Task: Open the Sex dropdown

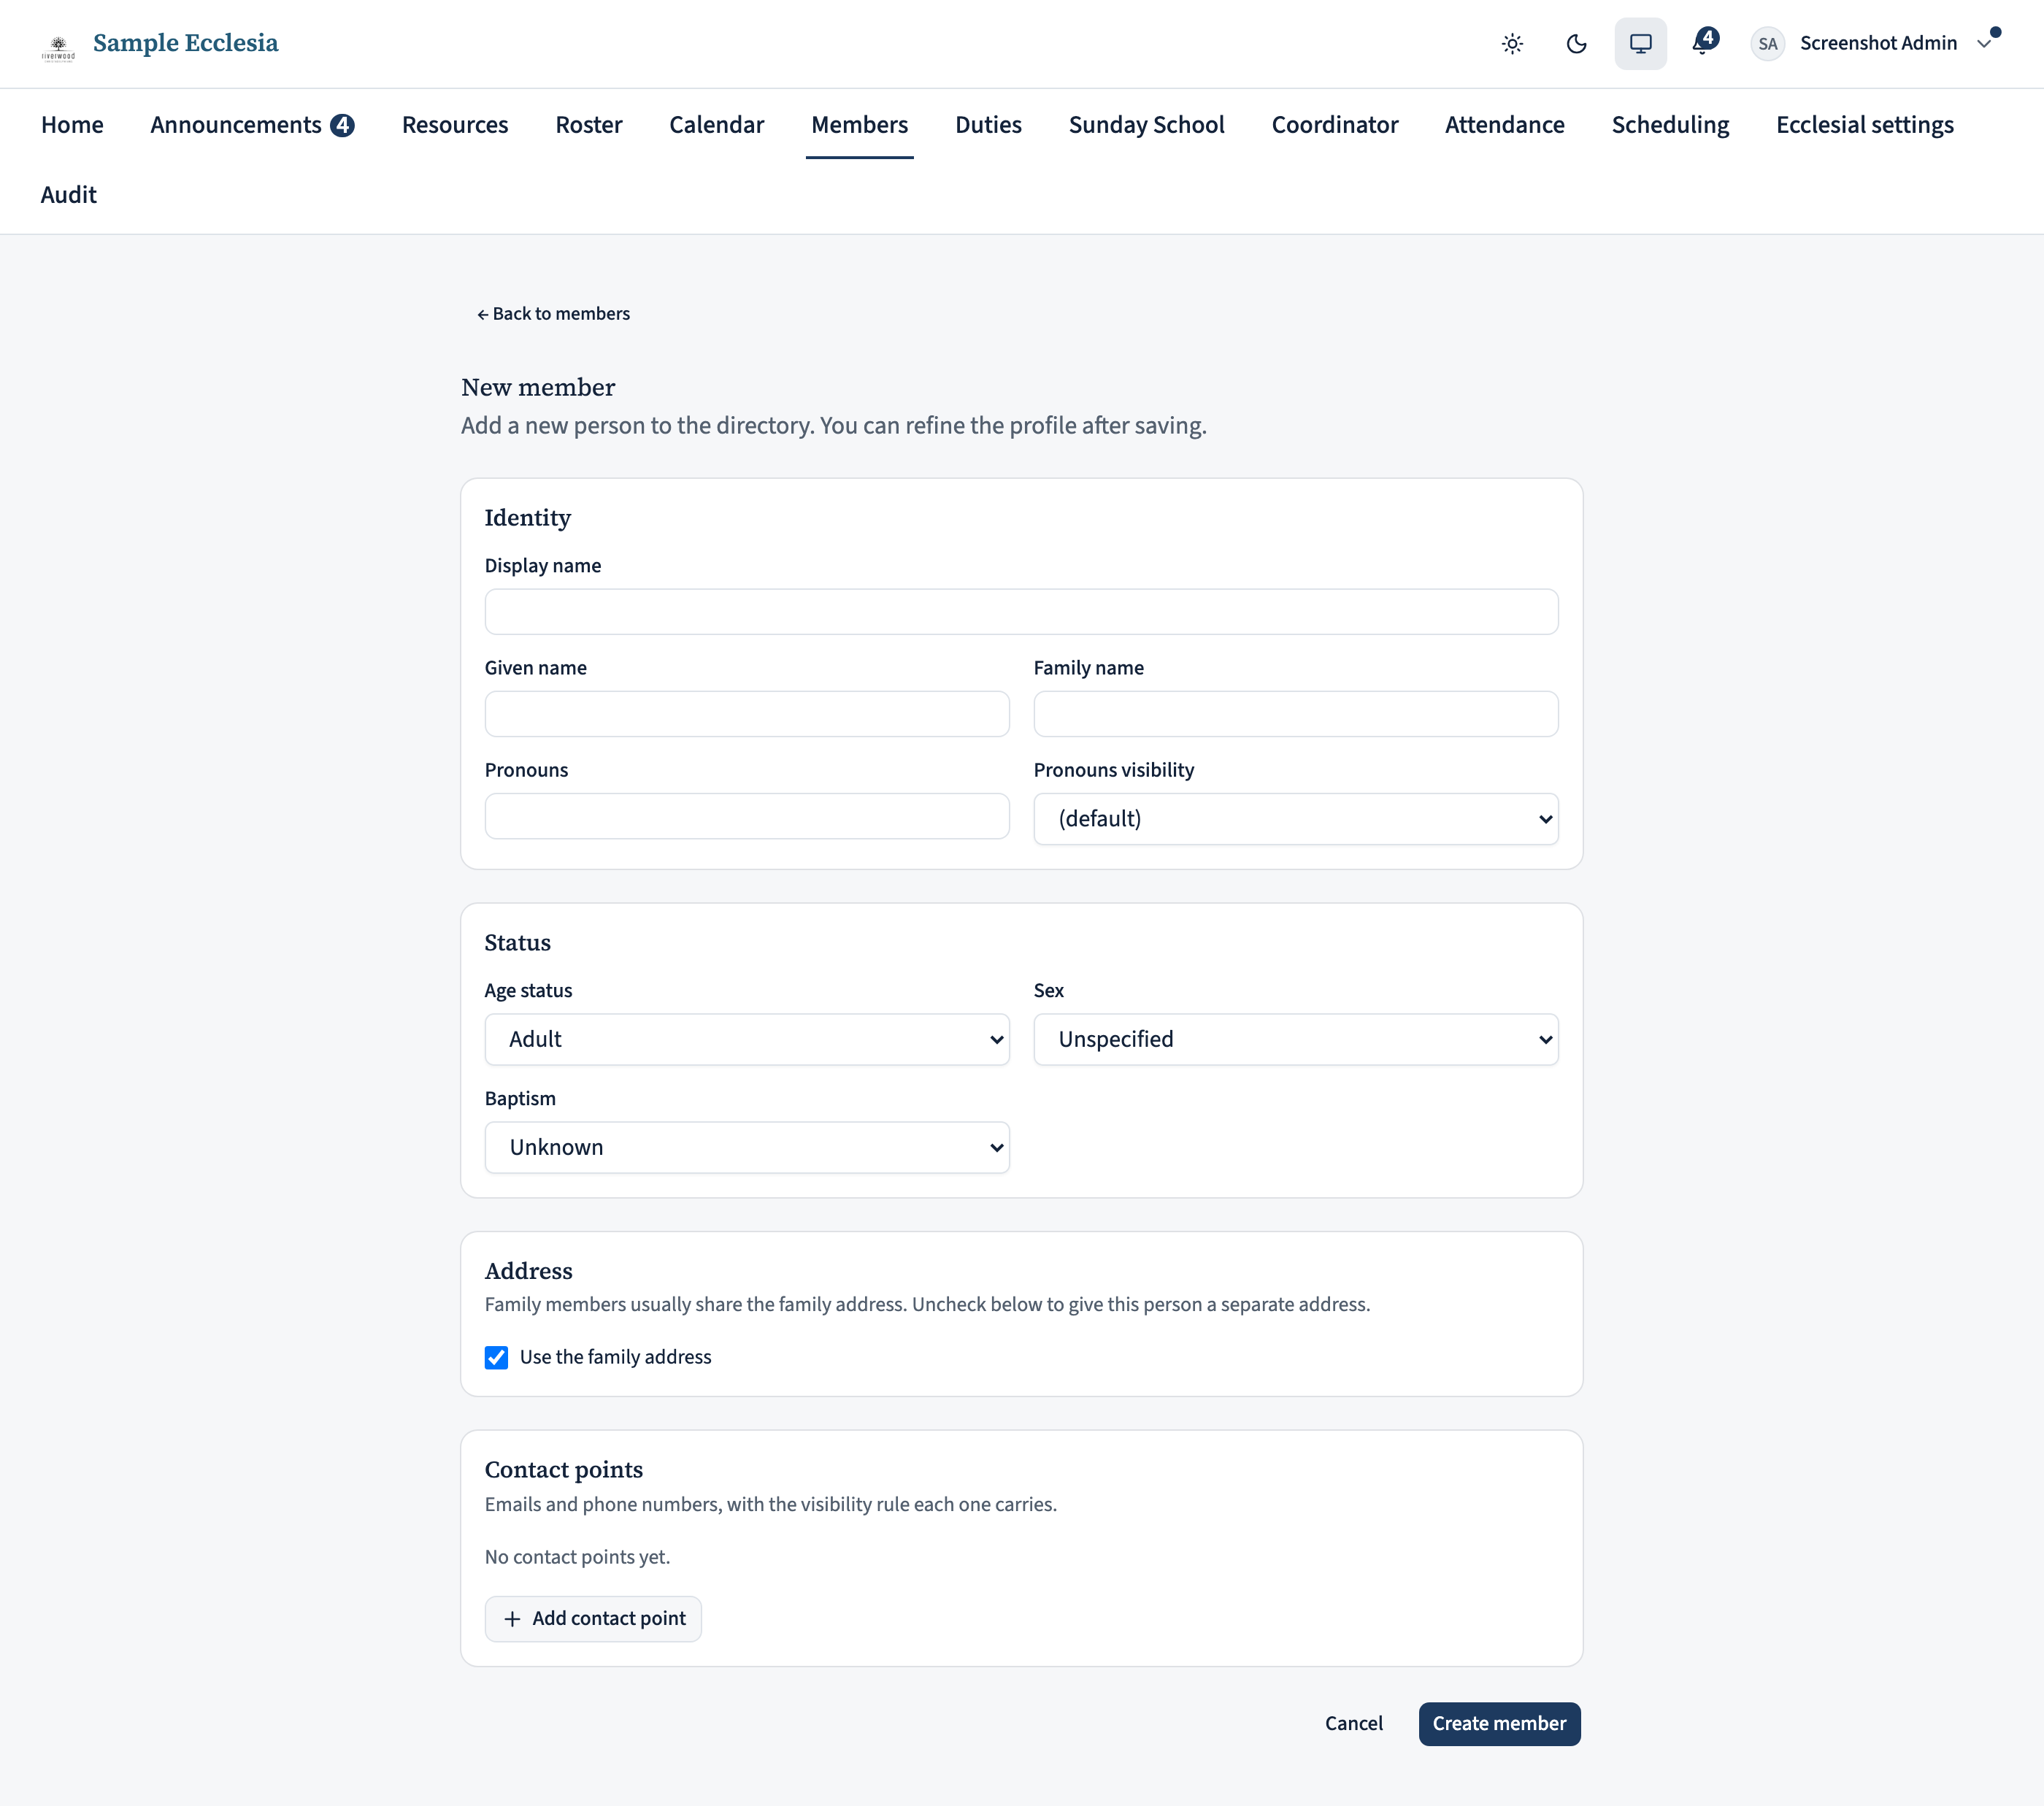Action: click(1296, 1039)
